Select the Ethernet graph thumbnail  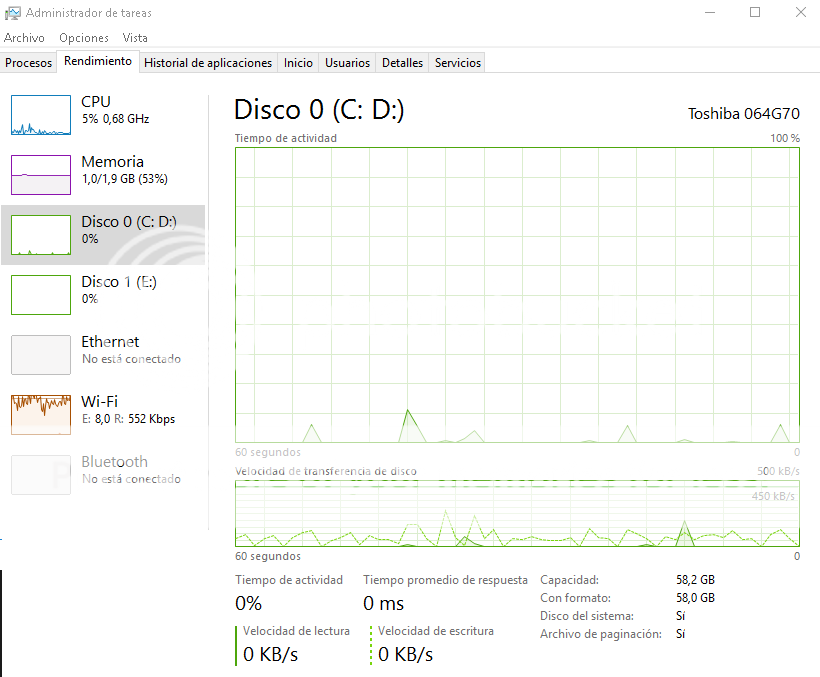(41, 355)
